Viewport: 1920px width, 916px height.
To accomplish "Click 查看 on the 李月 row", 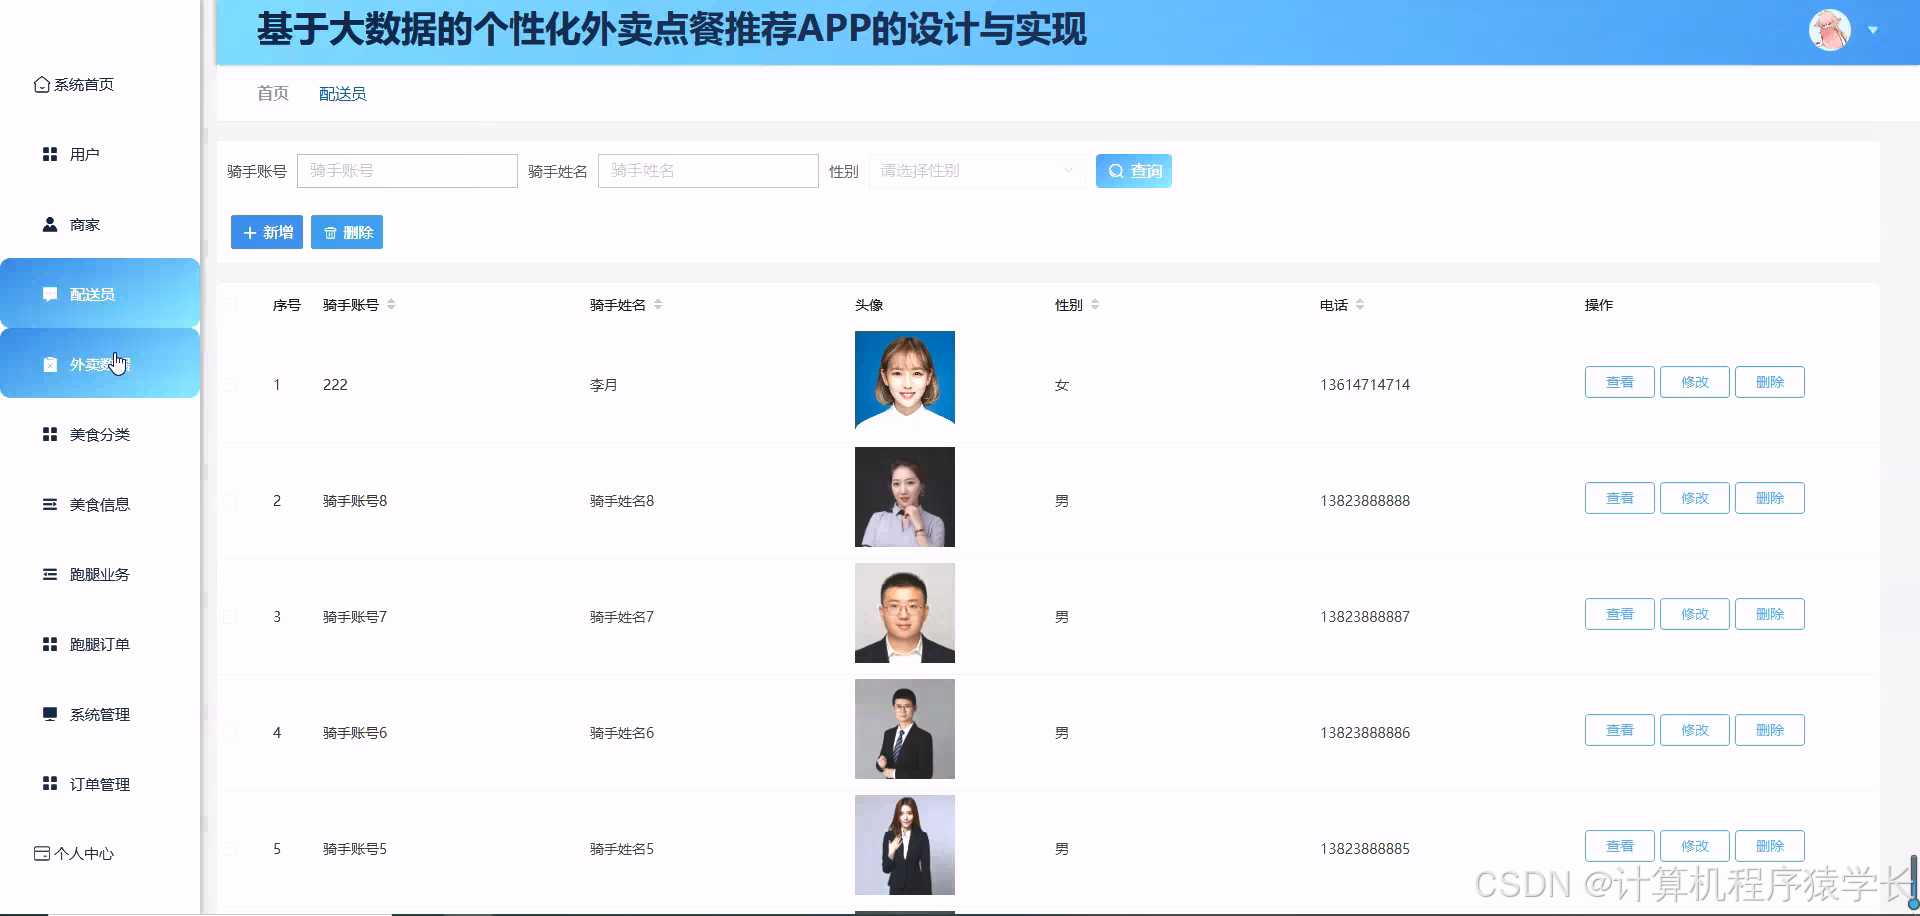I will coord(1619,381).
